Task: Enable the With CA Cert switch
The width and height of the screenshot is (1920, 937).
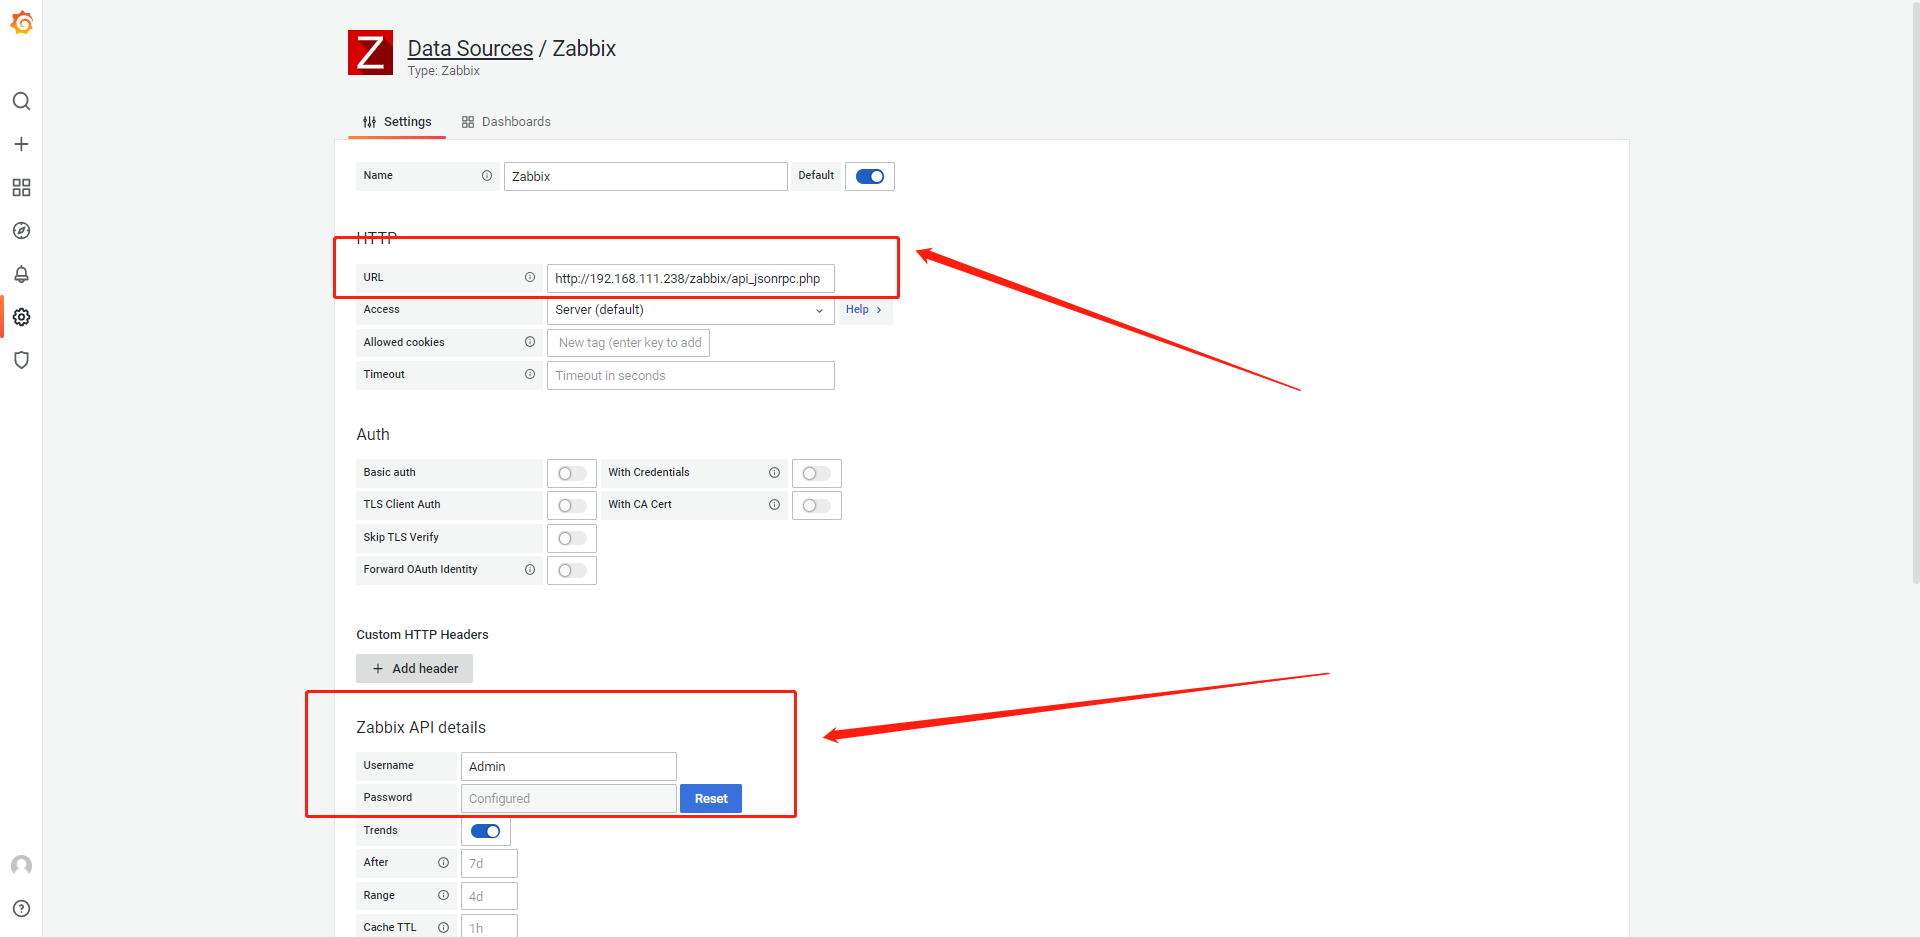Action: 817,506
